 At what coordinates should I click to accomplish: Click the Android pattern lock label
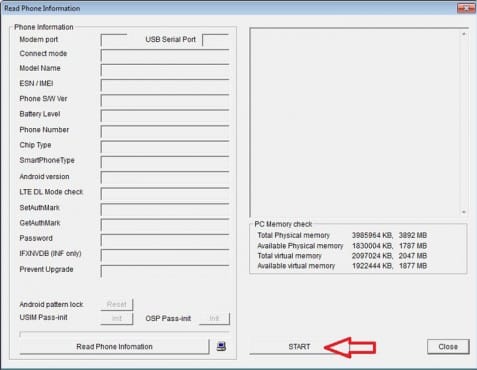coord(51,304)
